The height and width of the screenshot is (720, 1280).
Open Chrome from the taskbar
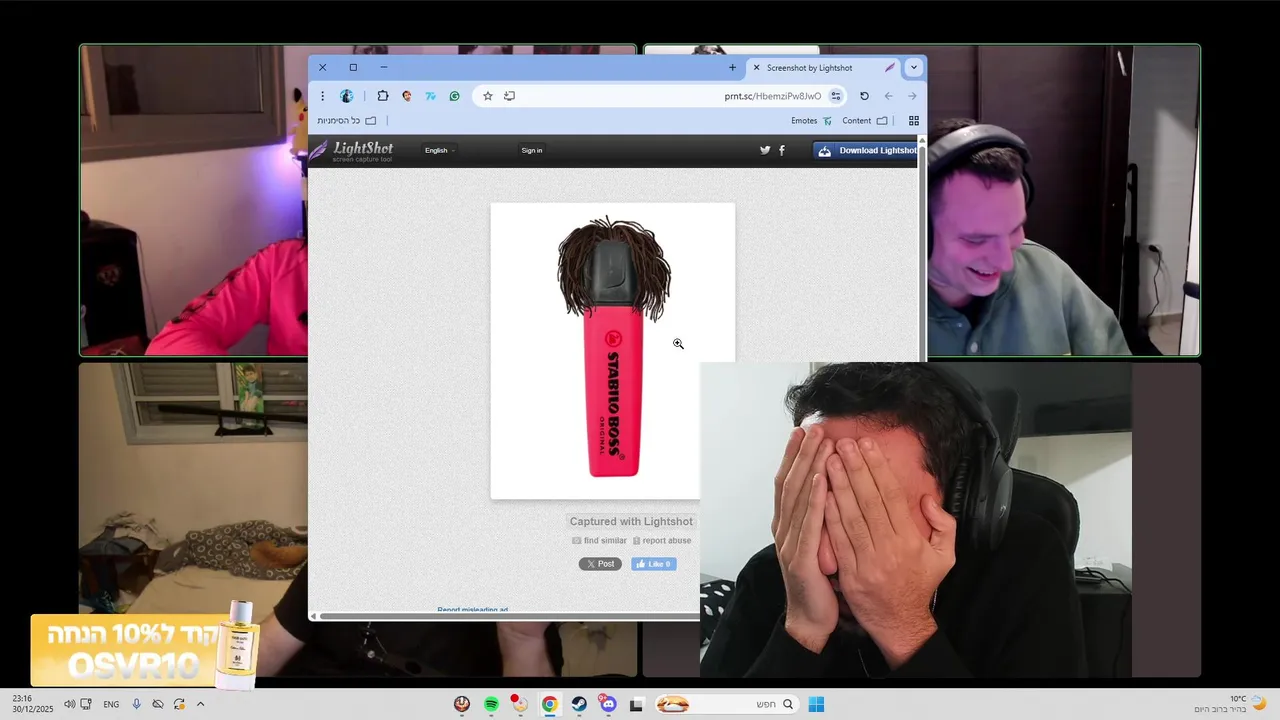click(549, 705)
